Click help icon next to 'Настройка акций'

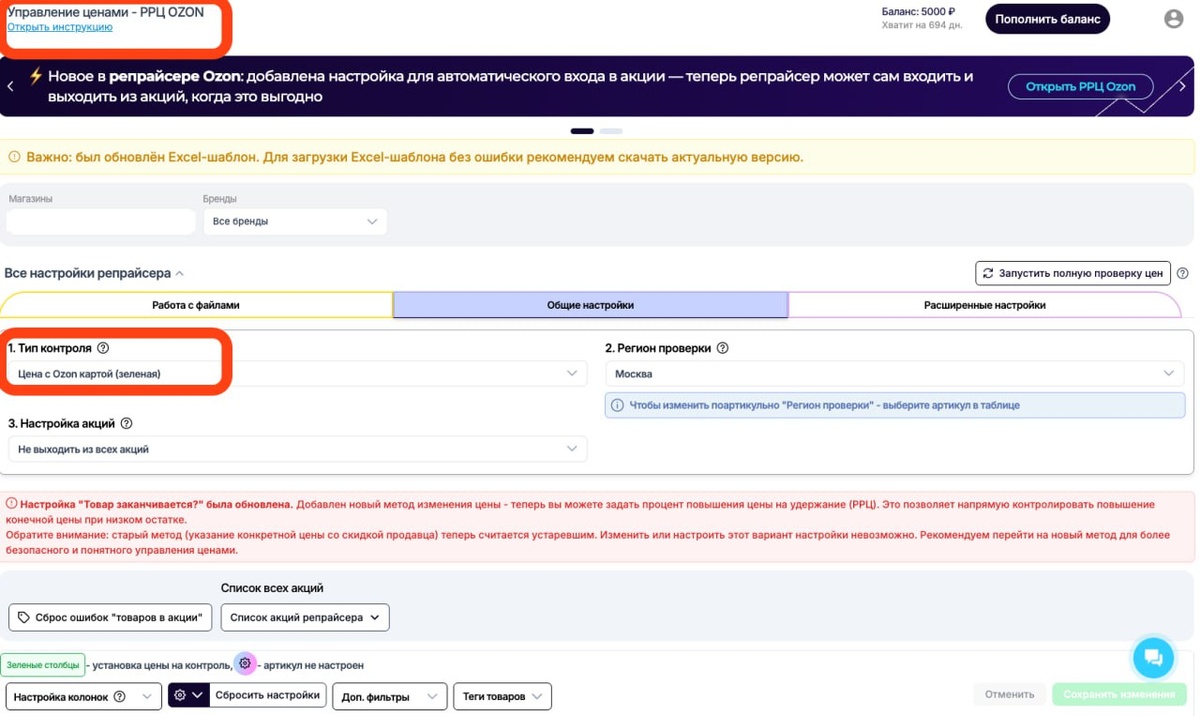pos(126,424)
